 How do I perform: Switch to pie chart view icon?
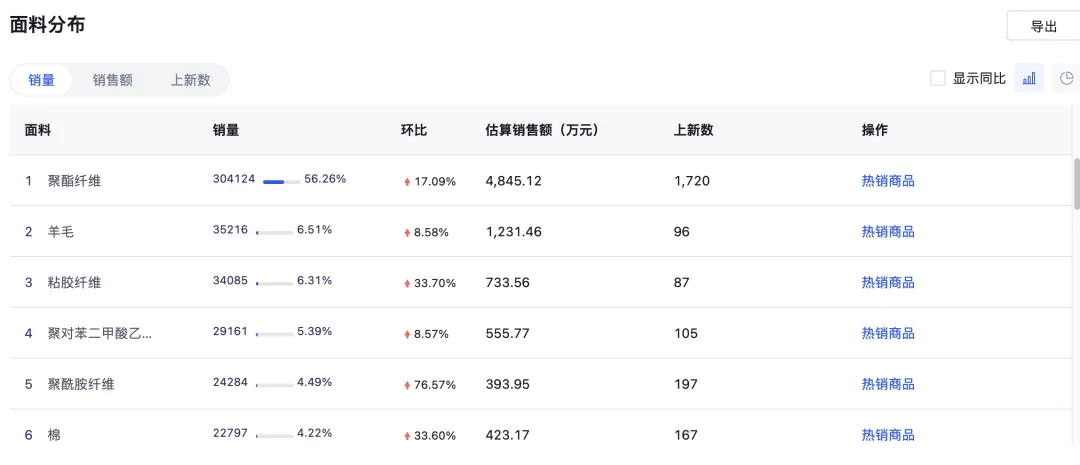1067,79
